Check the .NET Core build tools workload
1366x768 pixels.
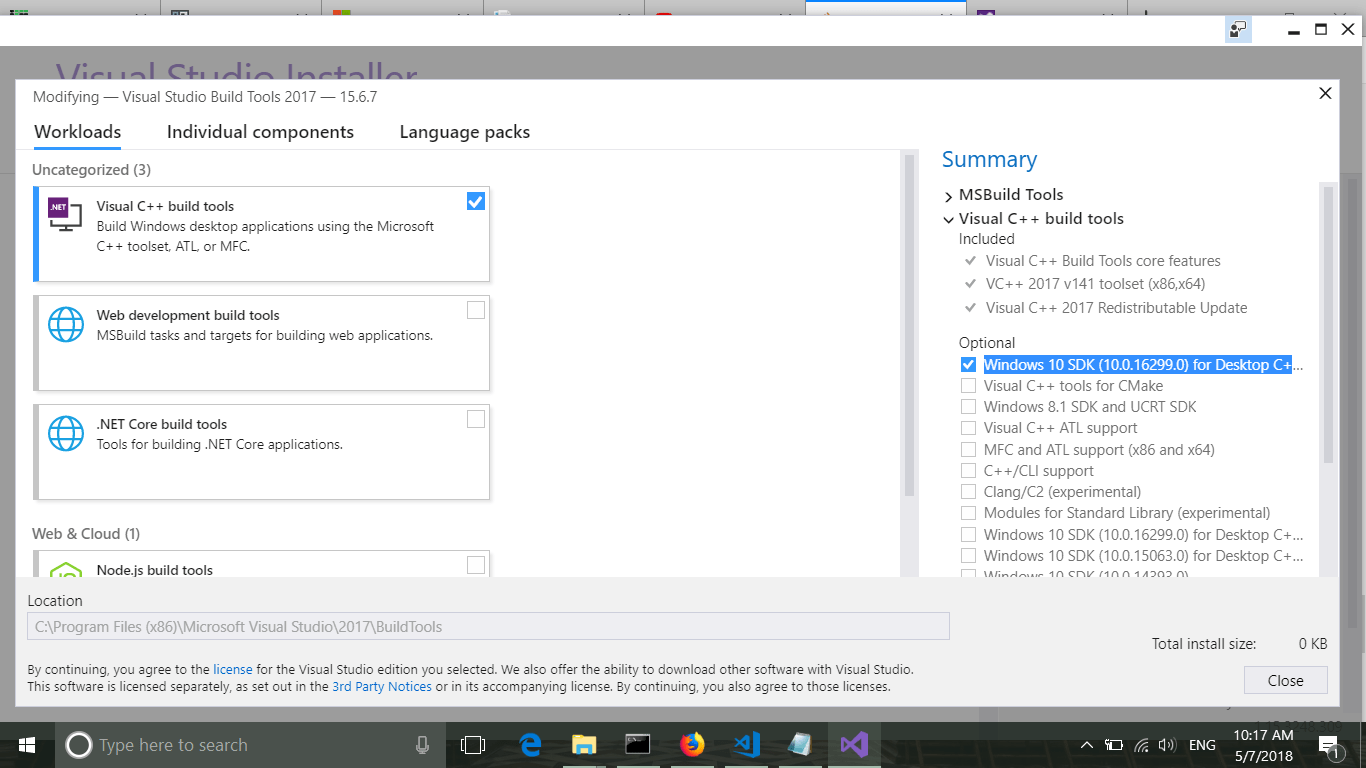tap(476, 419)
